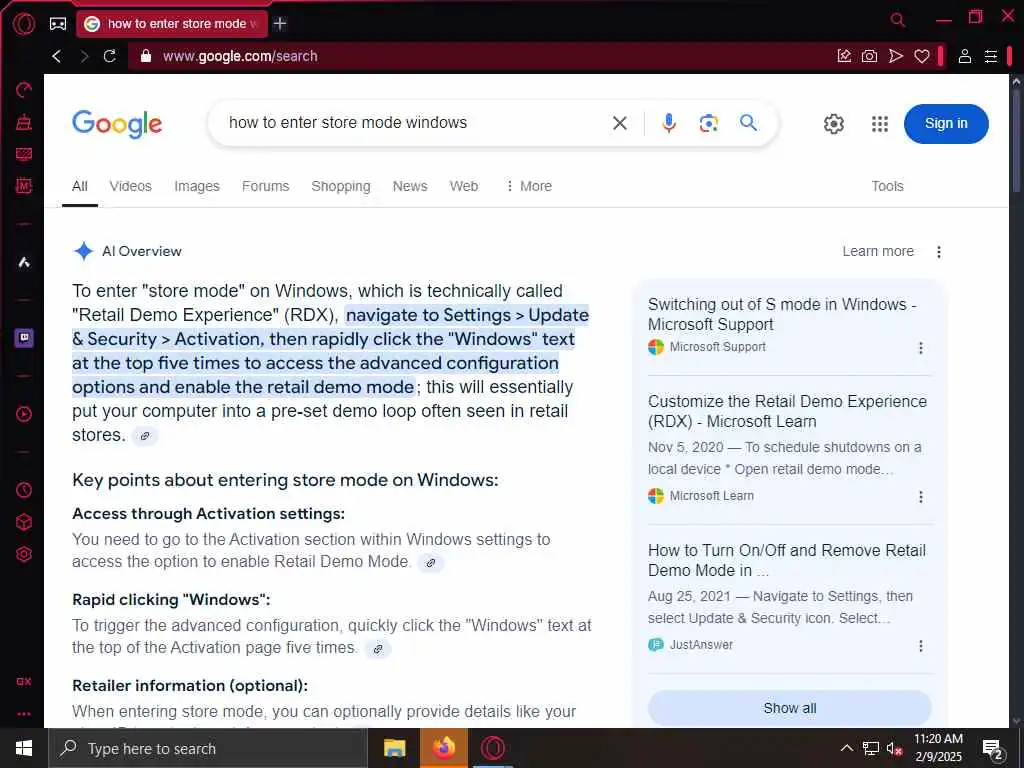Open GX Cleaner broom in sidebar
The height and width of the screenshot is (768, 1024).
[24, 121]
